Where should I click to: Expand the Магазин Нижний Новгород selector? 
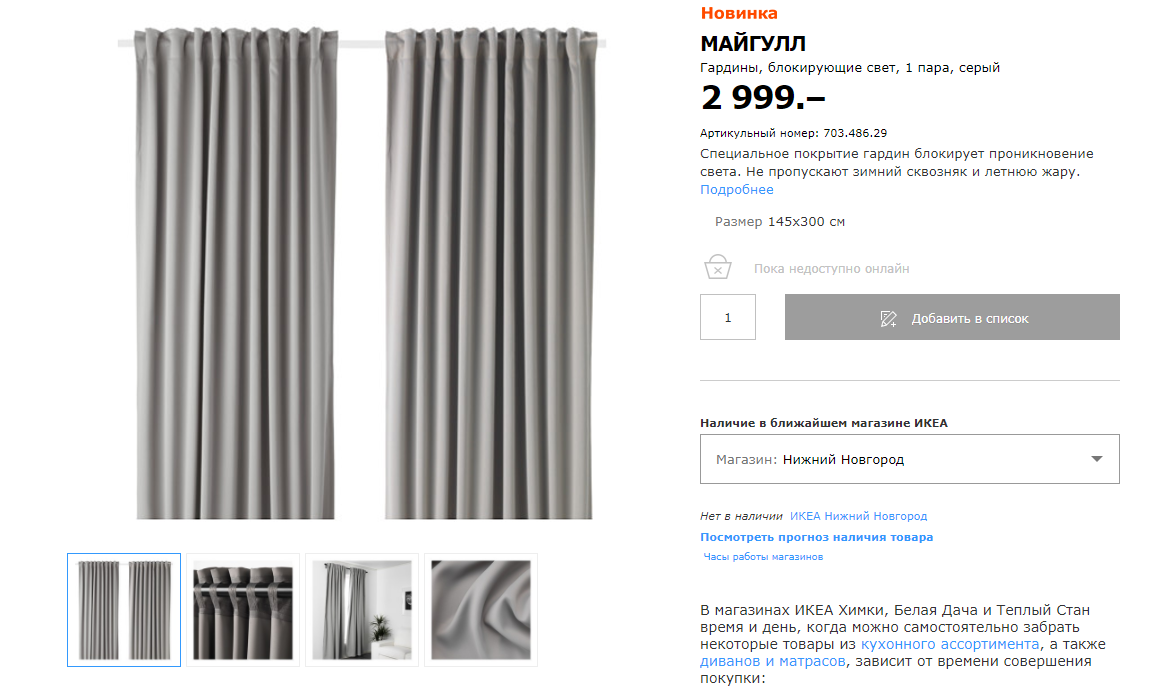tap(909, 459)
